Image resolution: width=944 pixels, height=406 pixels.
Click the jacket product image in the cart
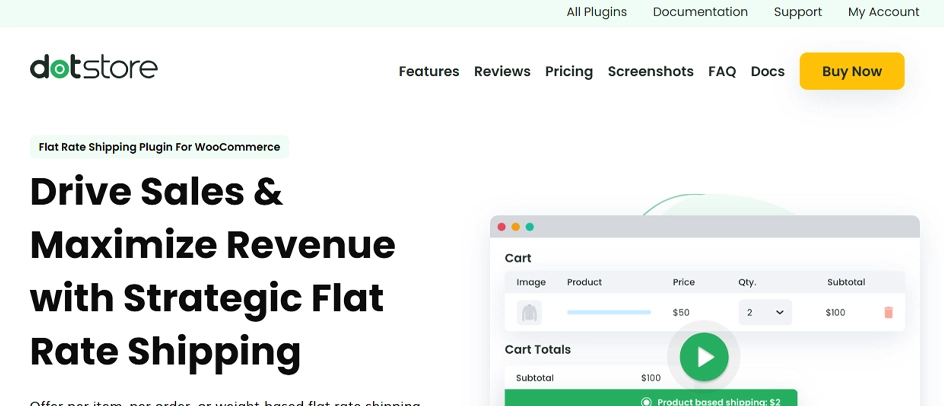coord(529,312)
